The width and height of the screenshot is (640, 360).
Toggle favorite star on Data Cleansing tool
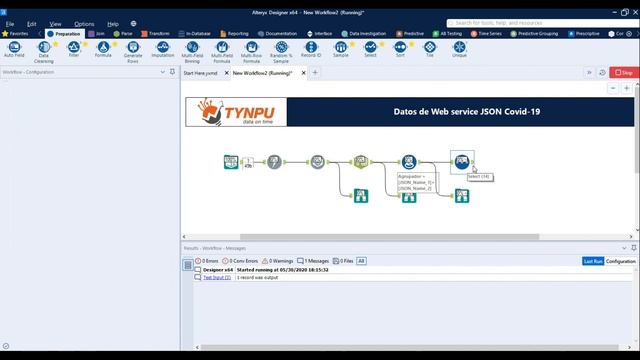(56, 44)
